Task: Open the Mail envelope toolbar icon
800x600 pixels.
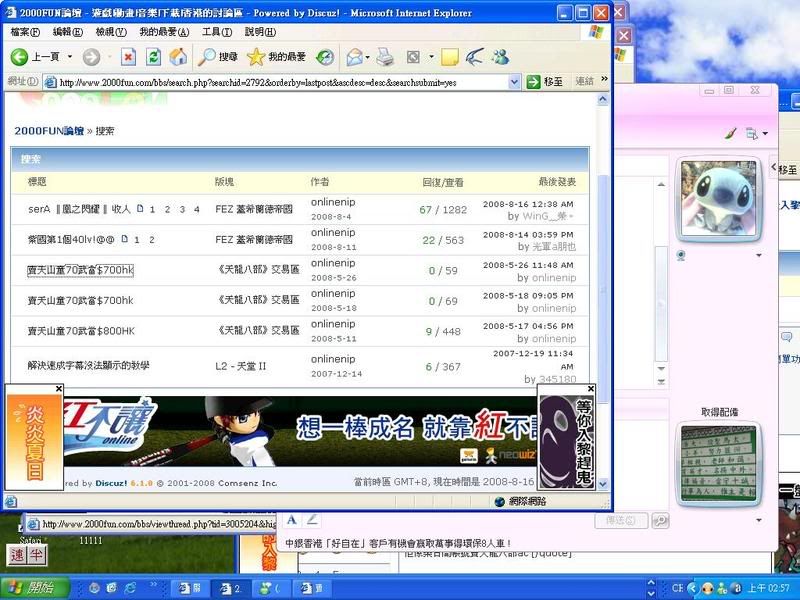Action: (354, 57)
